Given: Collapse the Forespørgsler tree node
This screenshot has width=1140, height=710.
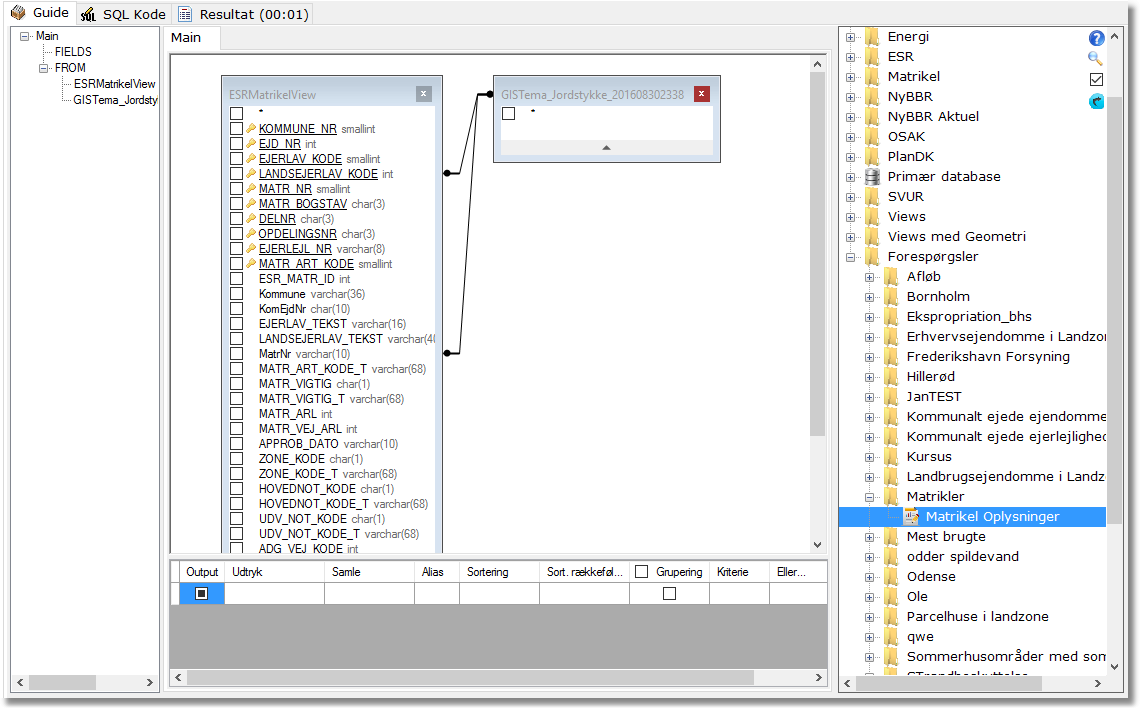Looking at the screenshot, I should [x=851, y=257].
